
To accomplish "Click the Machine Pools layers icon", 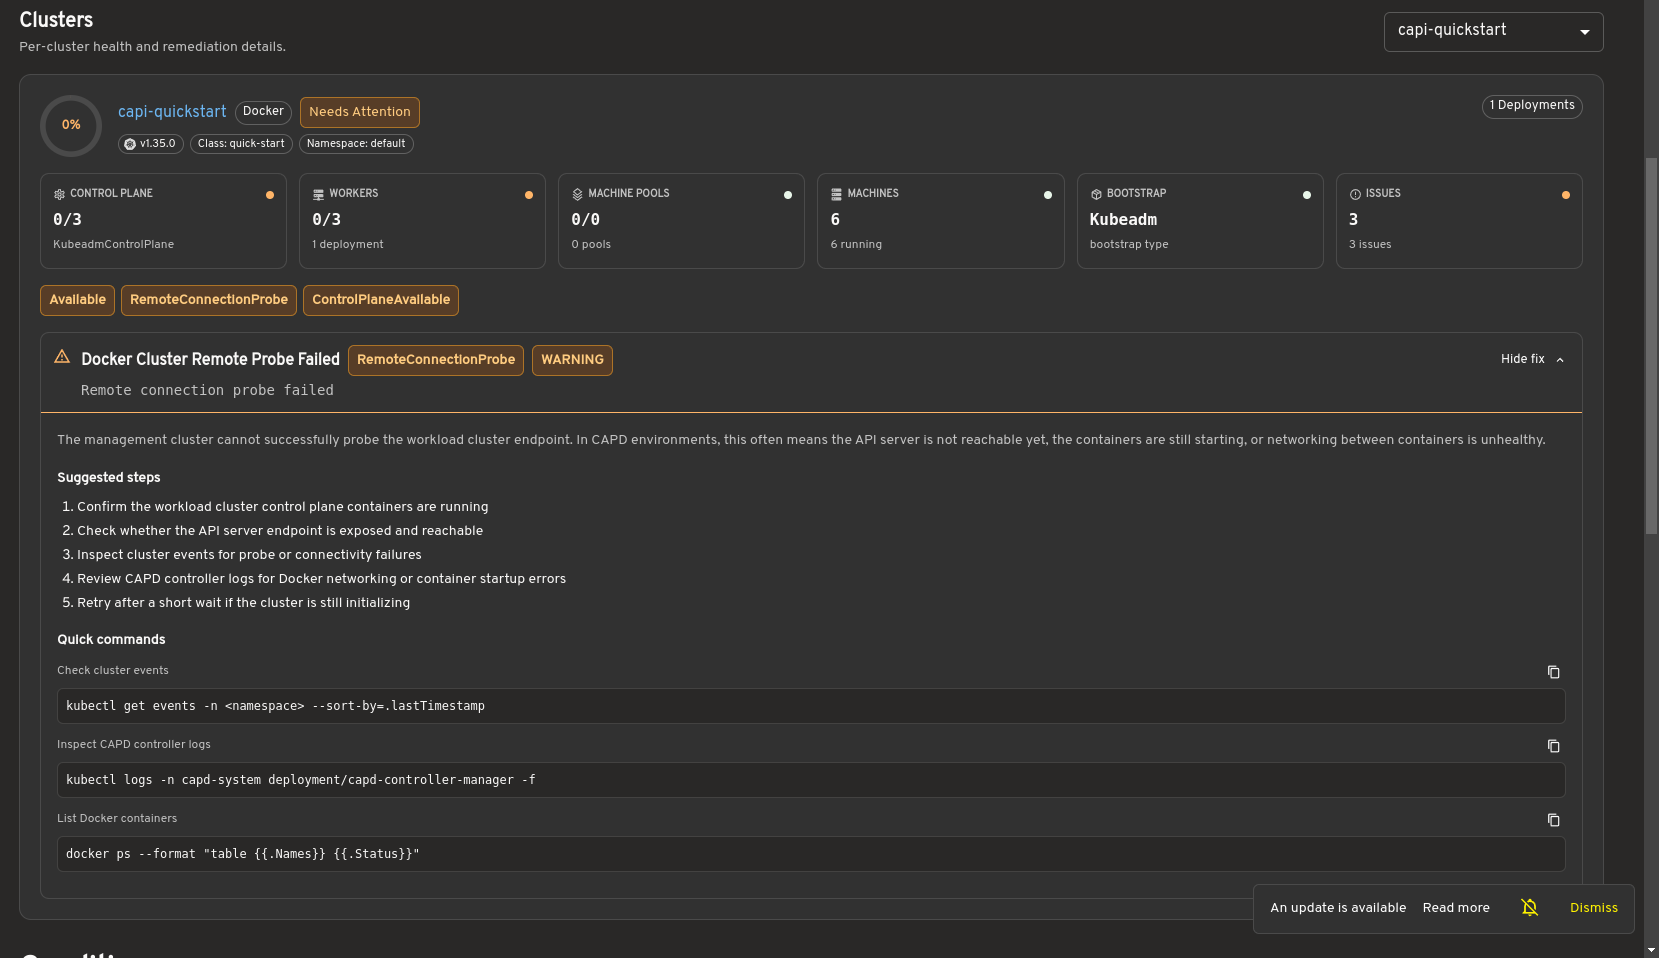I will tap(577, 194).
